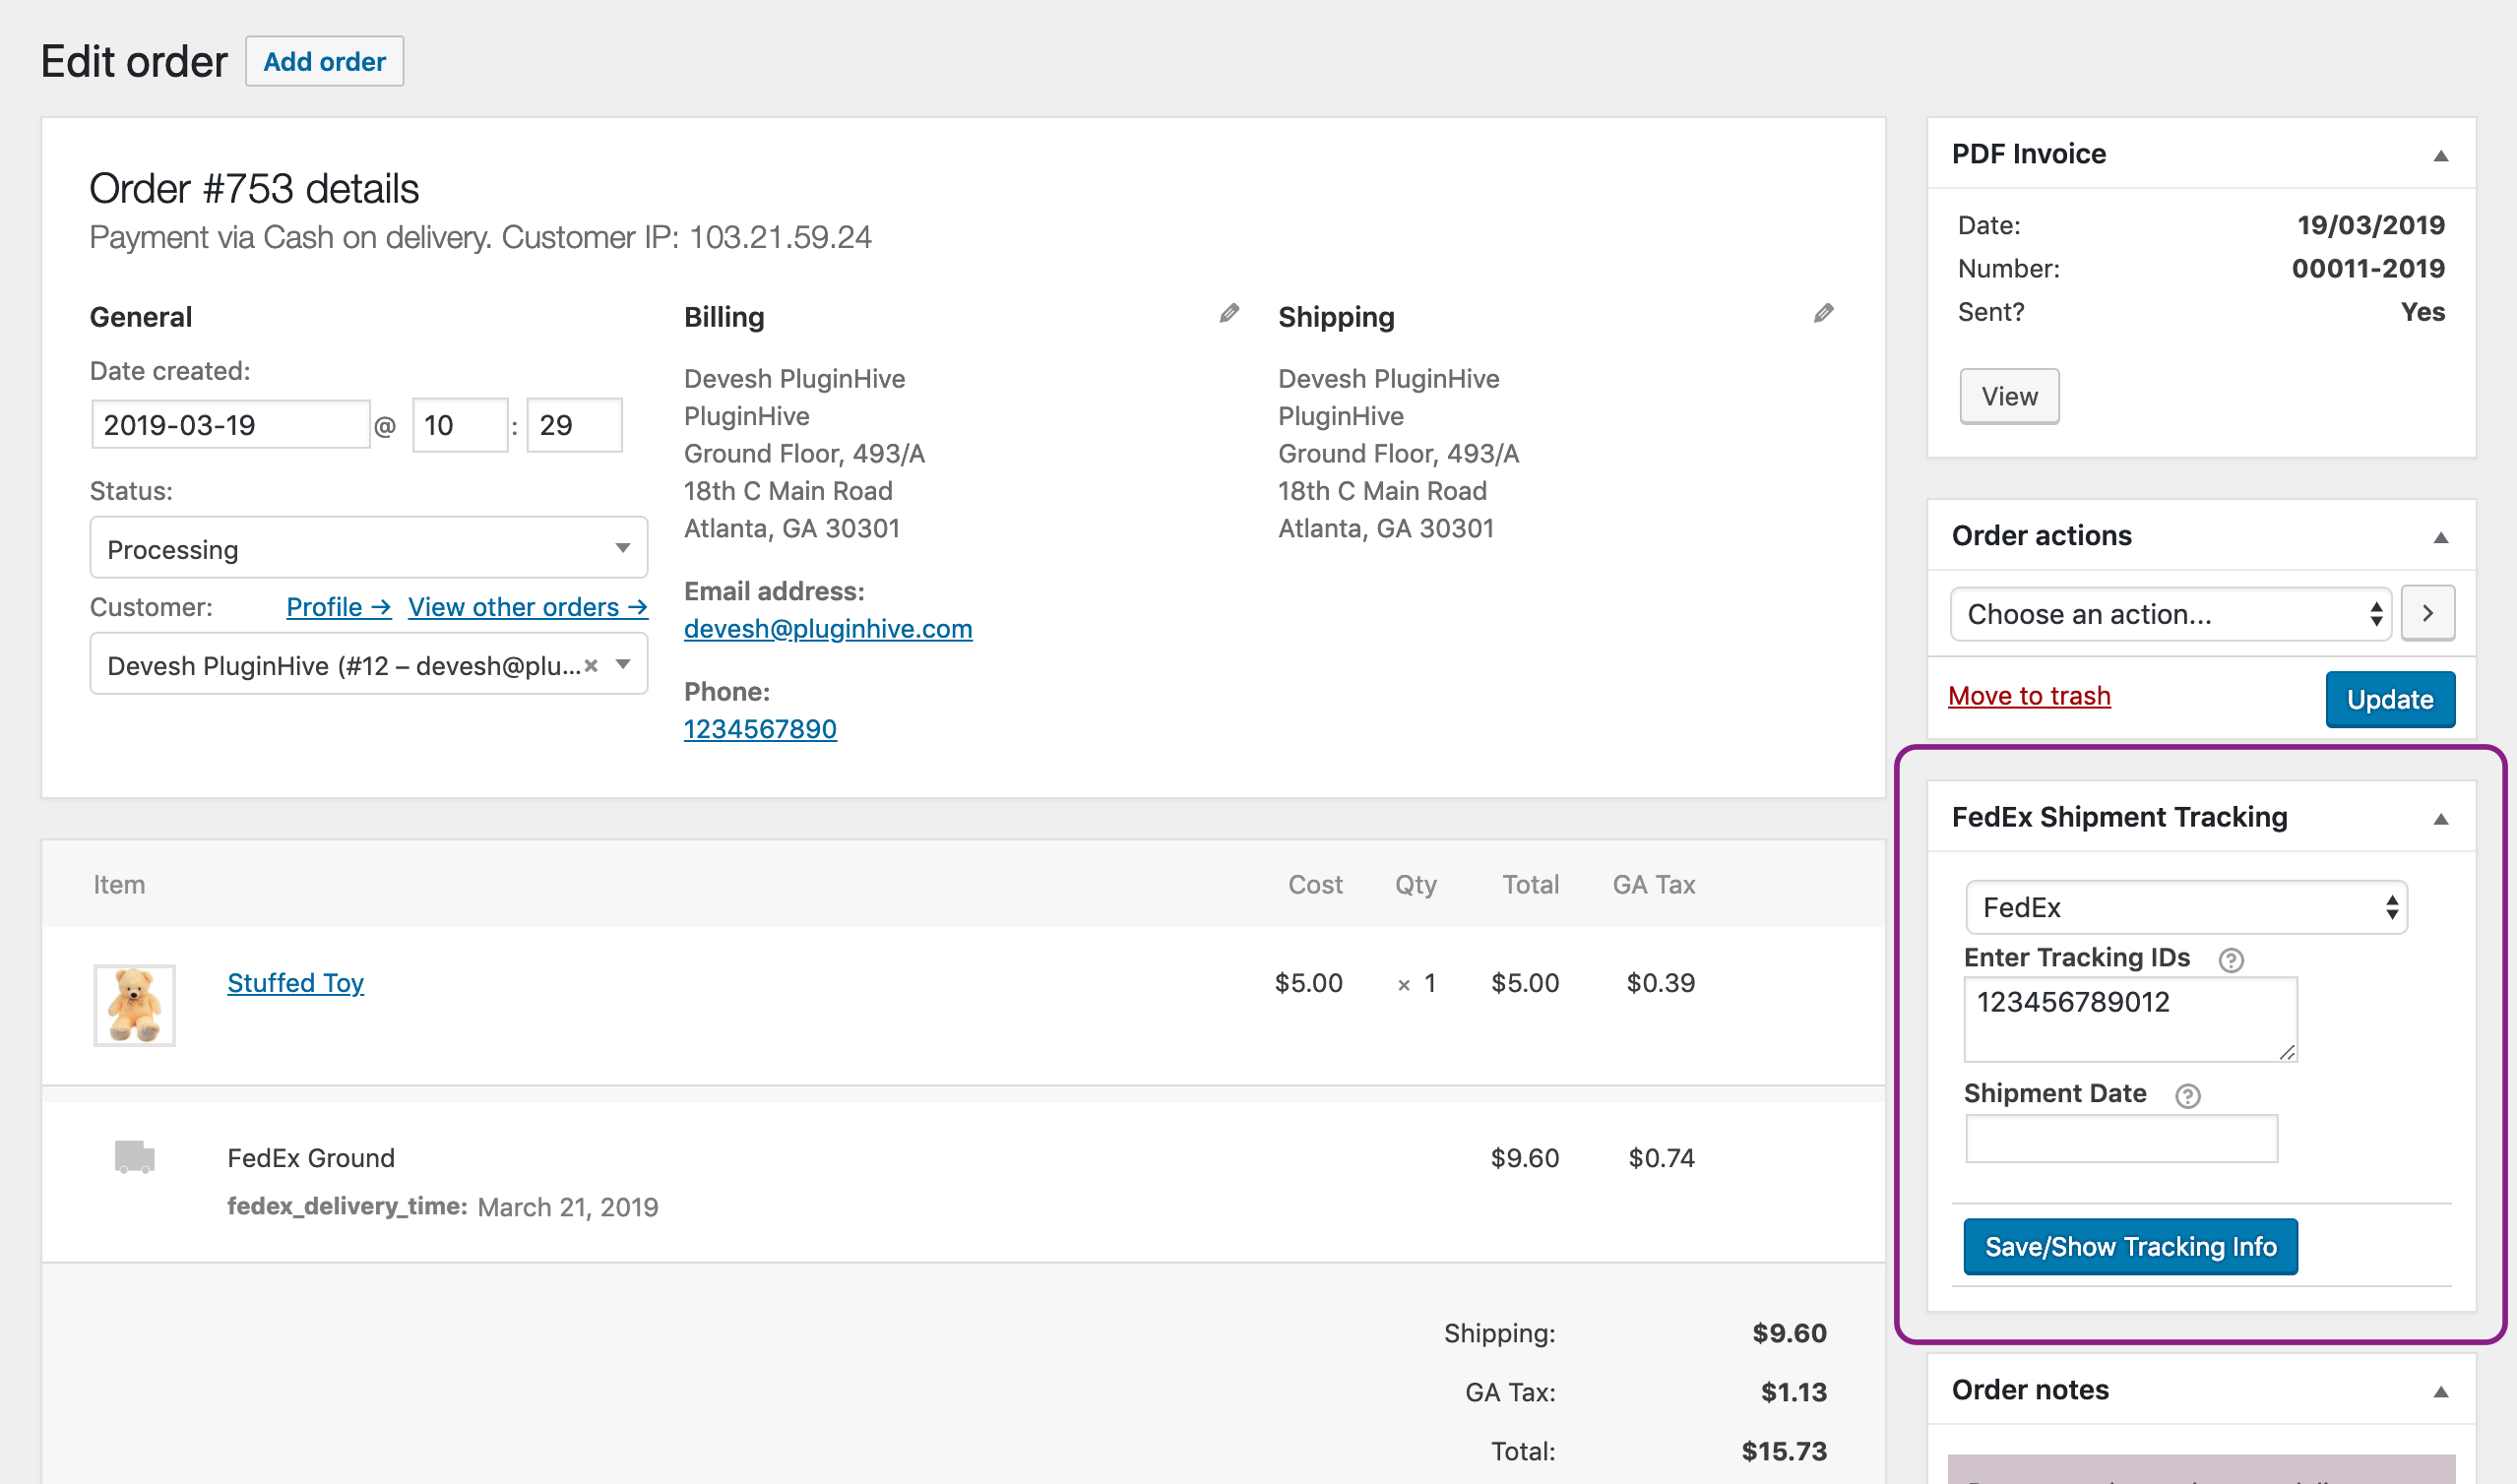Open Choose an action dropdown
This screenshot has height=1484, width=2517.
2170,614
